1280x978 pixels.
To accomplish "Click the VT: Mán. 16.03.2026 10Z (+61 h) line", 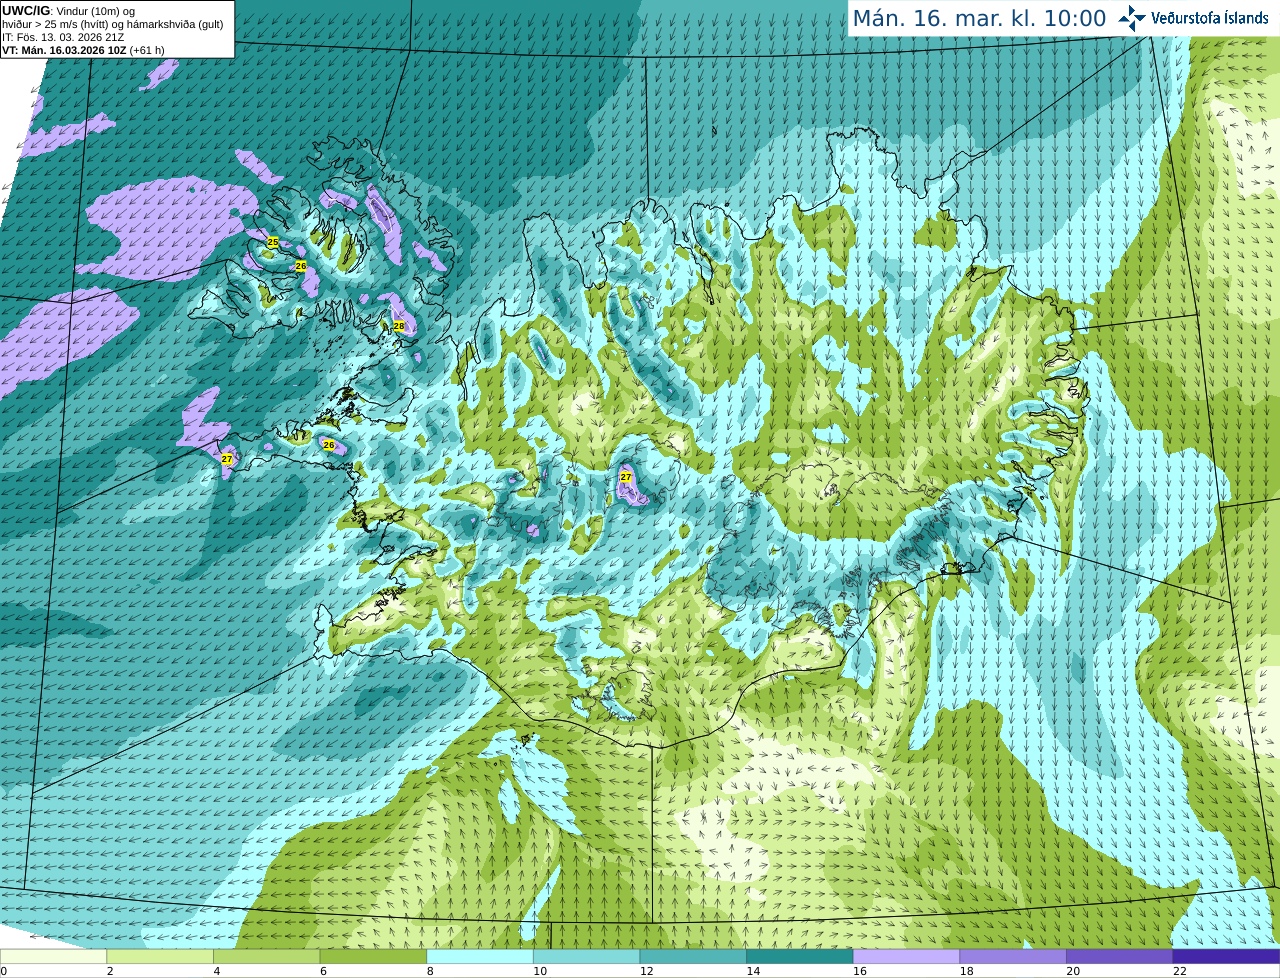I will (83, 50).
